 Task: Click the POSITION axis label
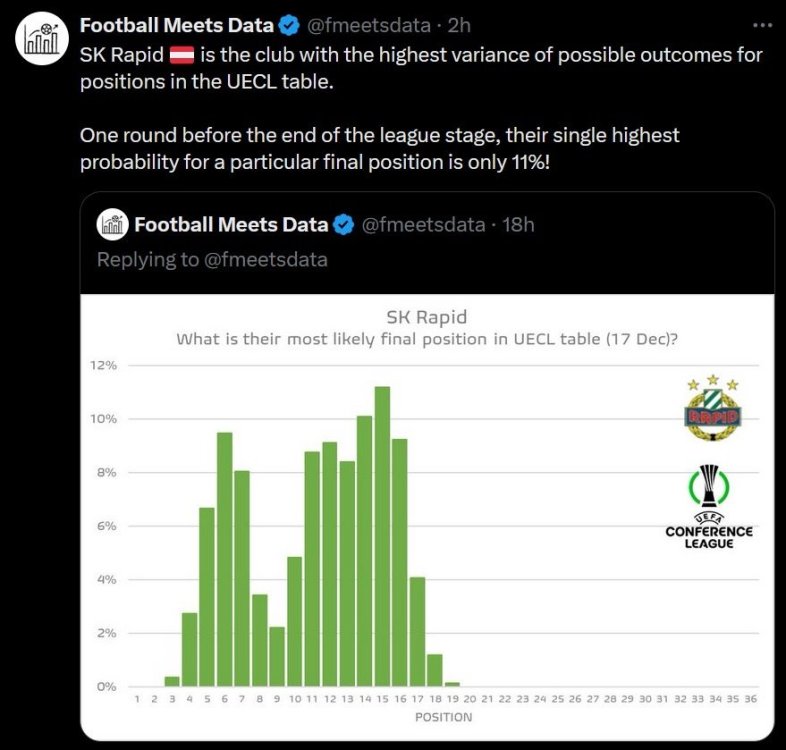pos(444,717)
